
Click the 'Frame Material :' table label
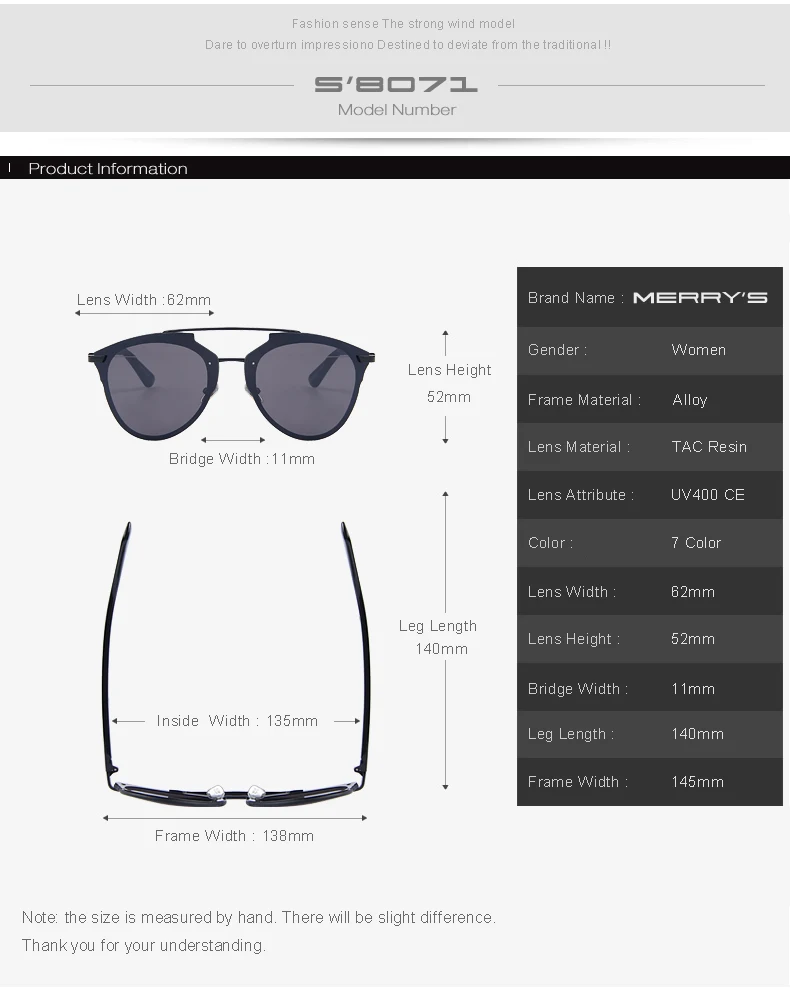point(585,400)
